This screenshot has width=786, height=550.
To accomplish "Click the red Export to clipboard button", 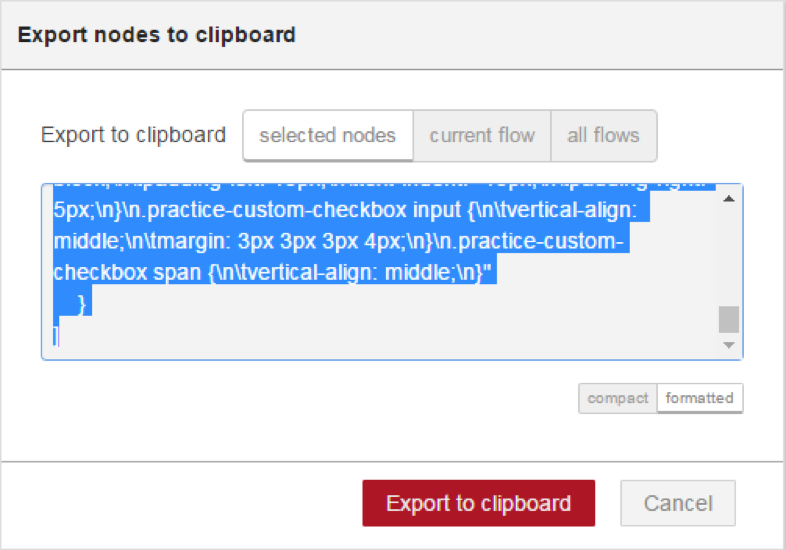I will tap(479, 503).
